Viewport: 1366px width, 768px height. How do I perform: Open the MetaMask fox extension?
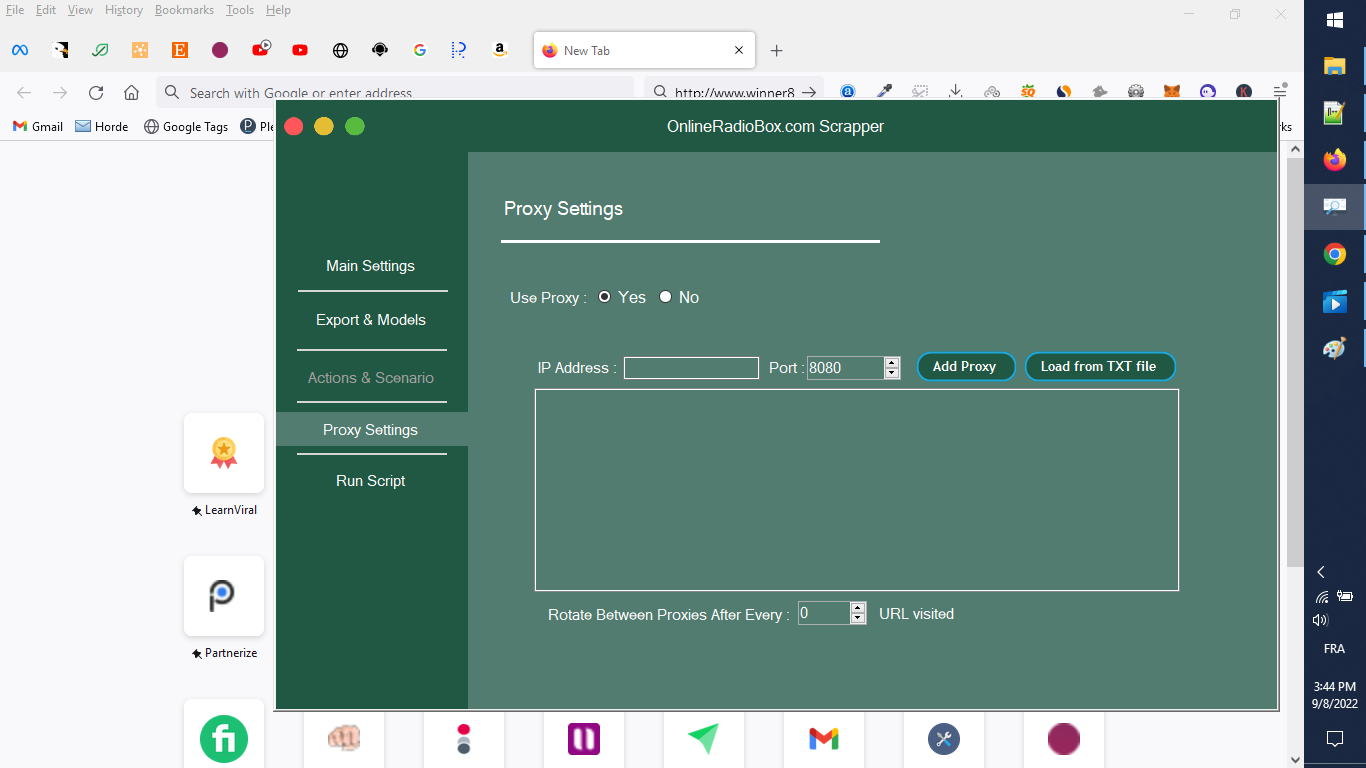[x=1172, y=91]
